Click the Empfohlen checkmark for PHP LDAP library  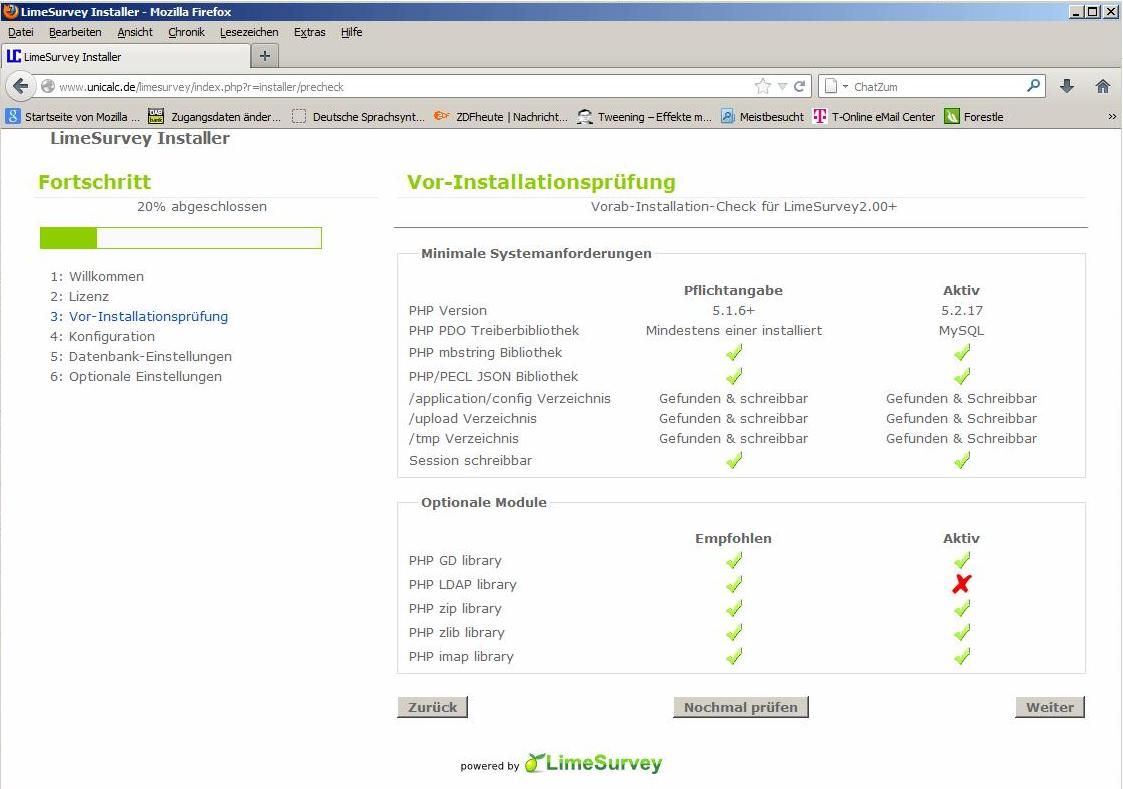(x=733, y=584)
